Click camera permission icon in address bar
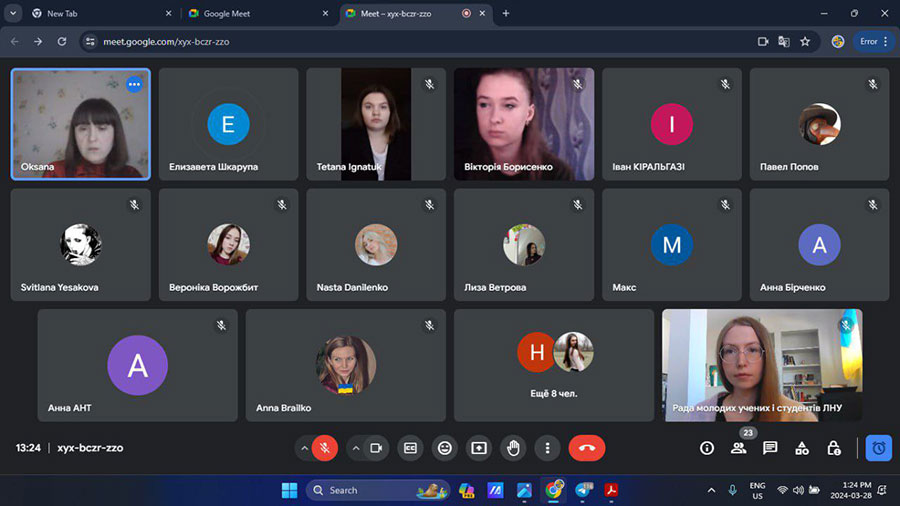 [763, 41]
